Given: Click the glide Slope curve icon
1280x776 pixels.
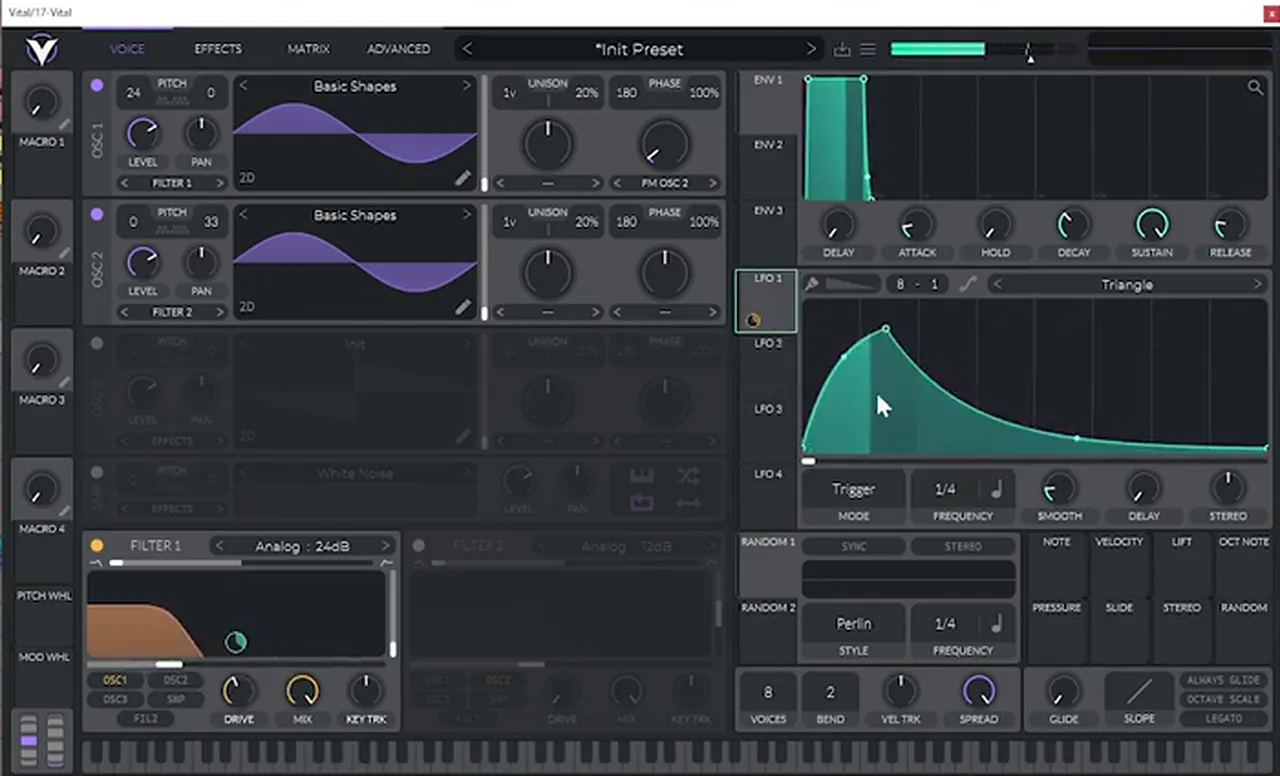Looking at the screenshot, I should (x=1139, y=690).
